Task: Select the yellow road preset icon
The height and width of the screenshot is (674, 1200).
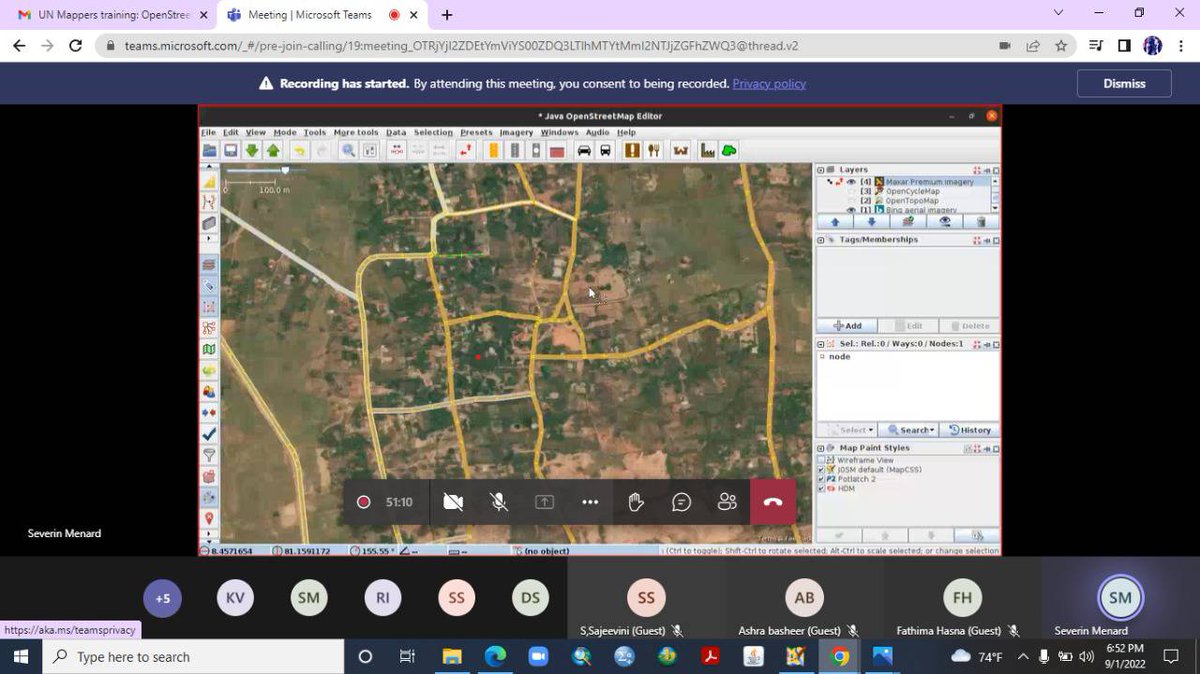Action: pos(493,151)
